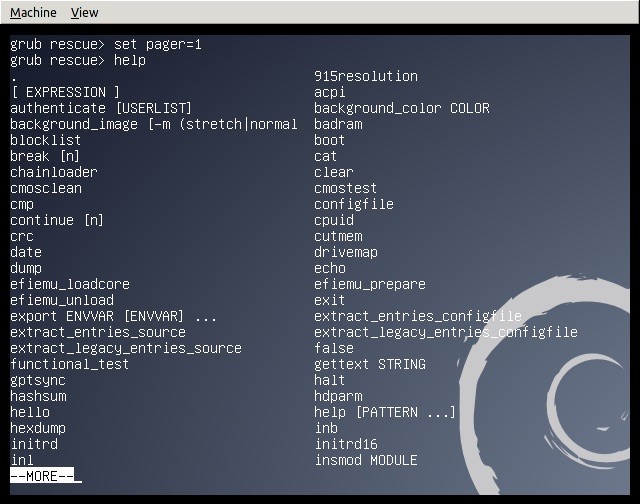Select the 'exit' command
Screen dimensions: 640x504
330,300
